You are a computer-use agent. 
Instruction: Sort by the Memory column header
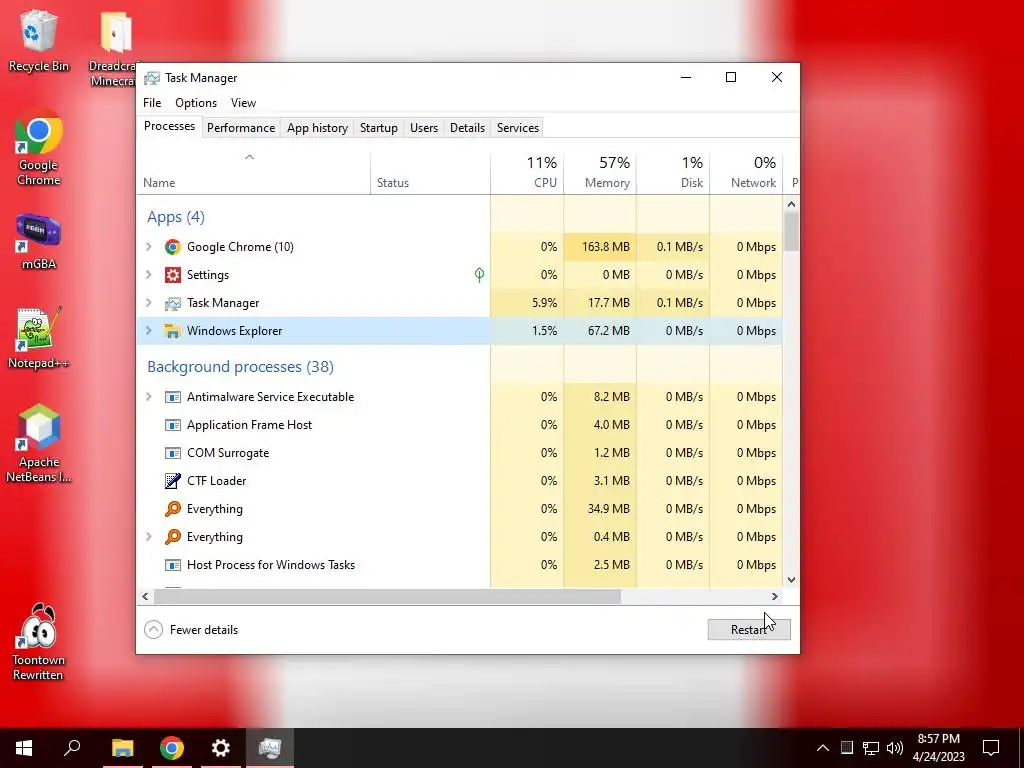[600, 174]
